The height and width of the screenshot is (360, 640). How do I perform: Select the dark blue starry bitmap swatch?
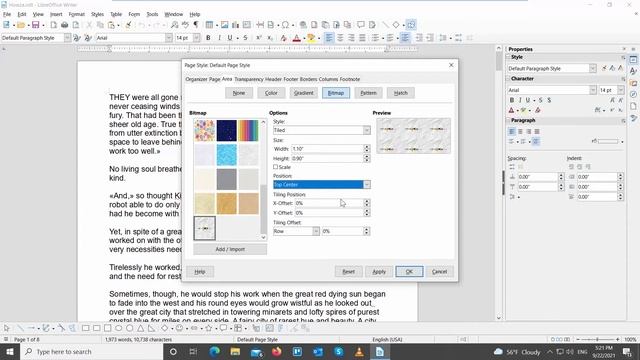227,131
